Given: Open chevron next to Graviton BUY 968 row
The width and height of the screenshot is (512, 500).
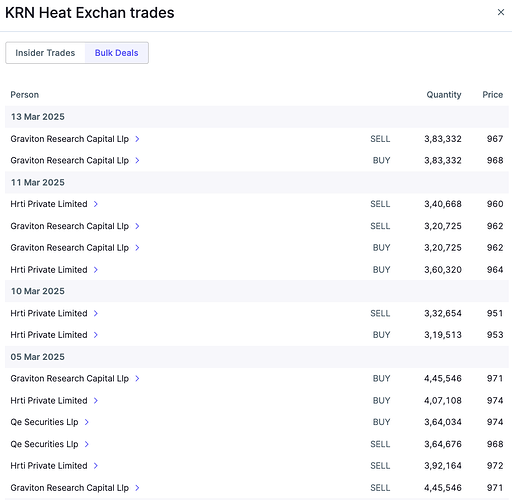Looking at the screenshot, I should [137, 160].
